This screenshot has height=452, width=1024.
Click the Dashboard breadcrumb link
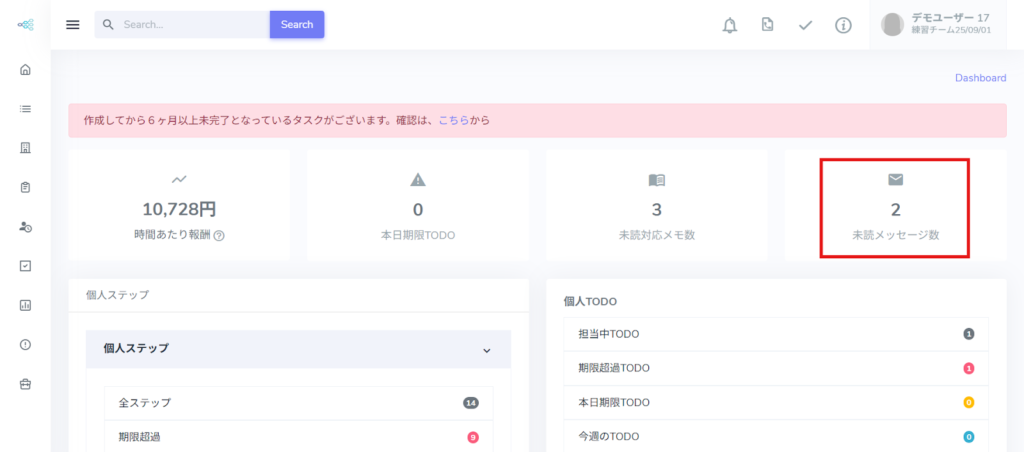click(980, 78)
